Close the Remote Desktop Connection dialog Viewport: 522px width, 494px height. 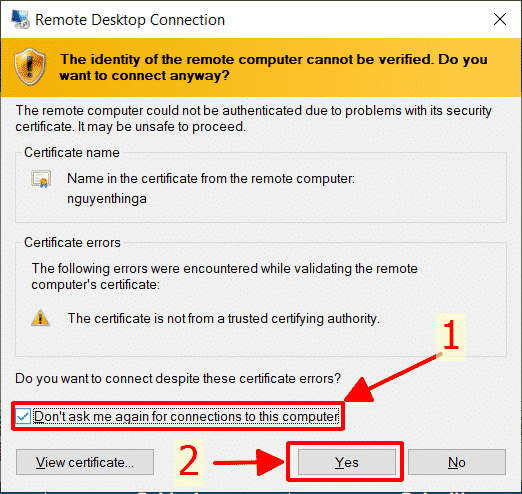coord(500,19)
